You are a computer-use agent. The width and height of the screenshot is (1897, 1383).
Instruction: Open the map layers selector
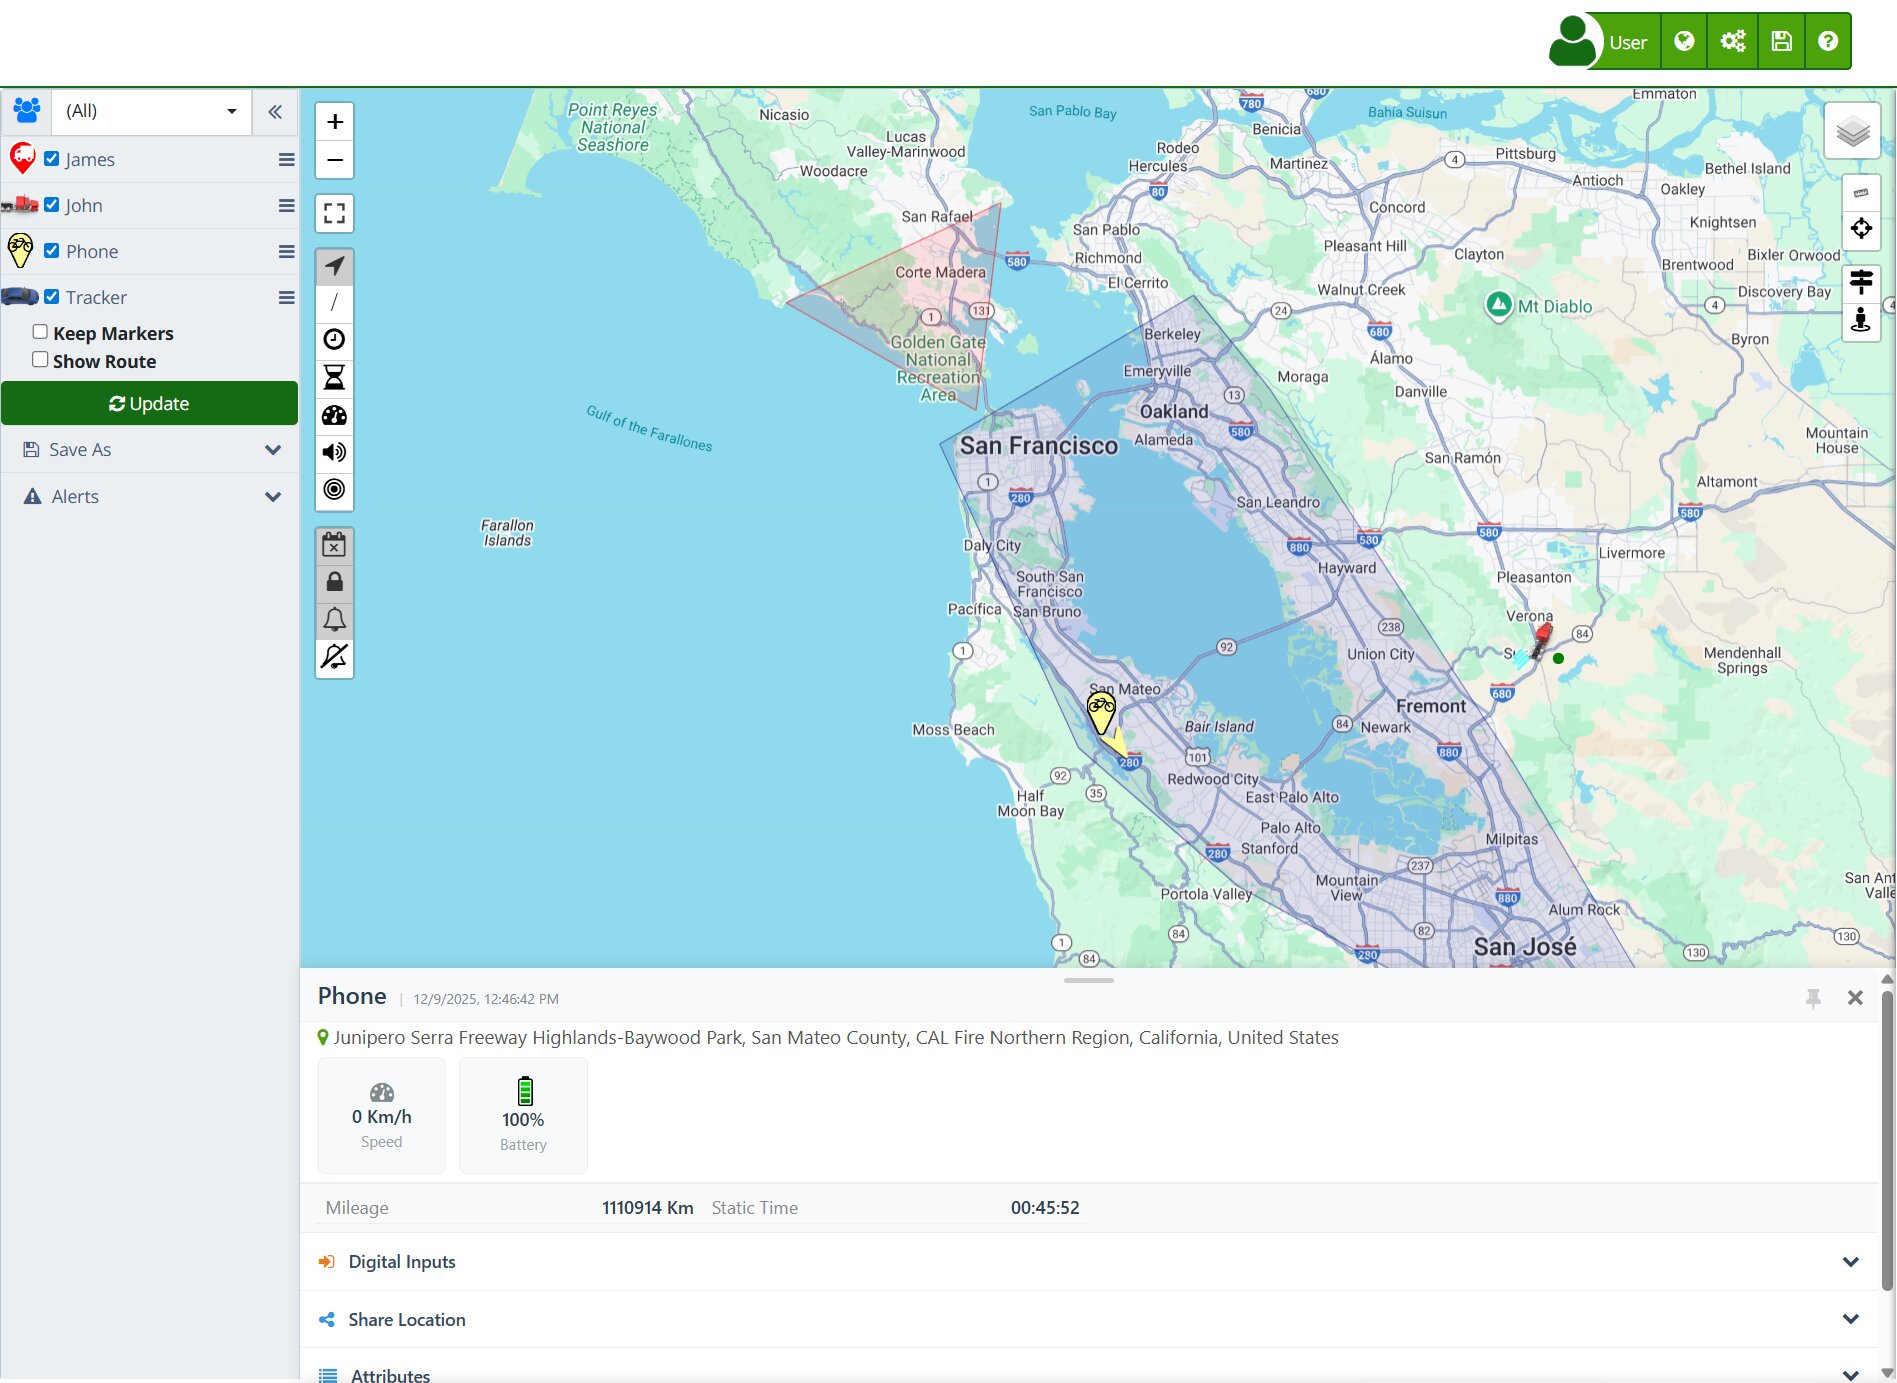pos(1852,131)
